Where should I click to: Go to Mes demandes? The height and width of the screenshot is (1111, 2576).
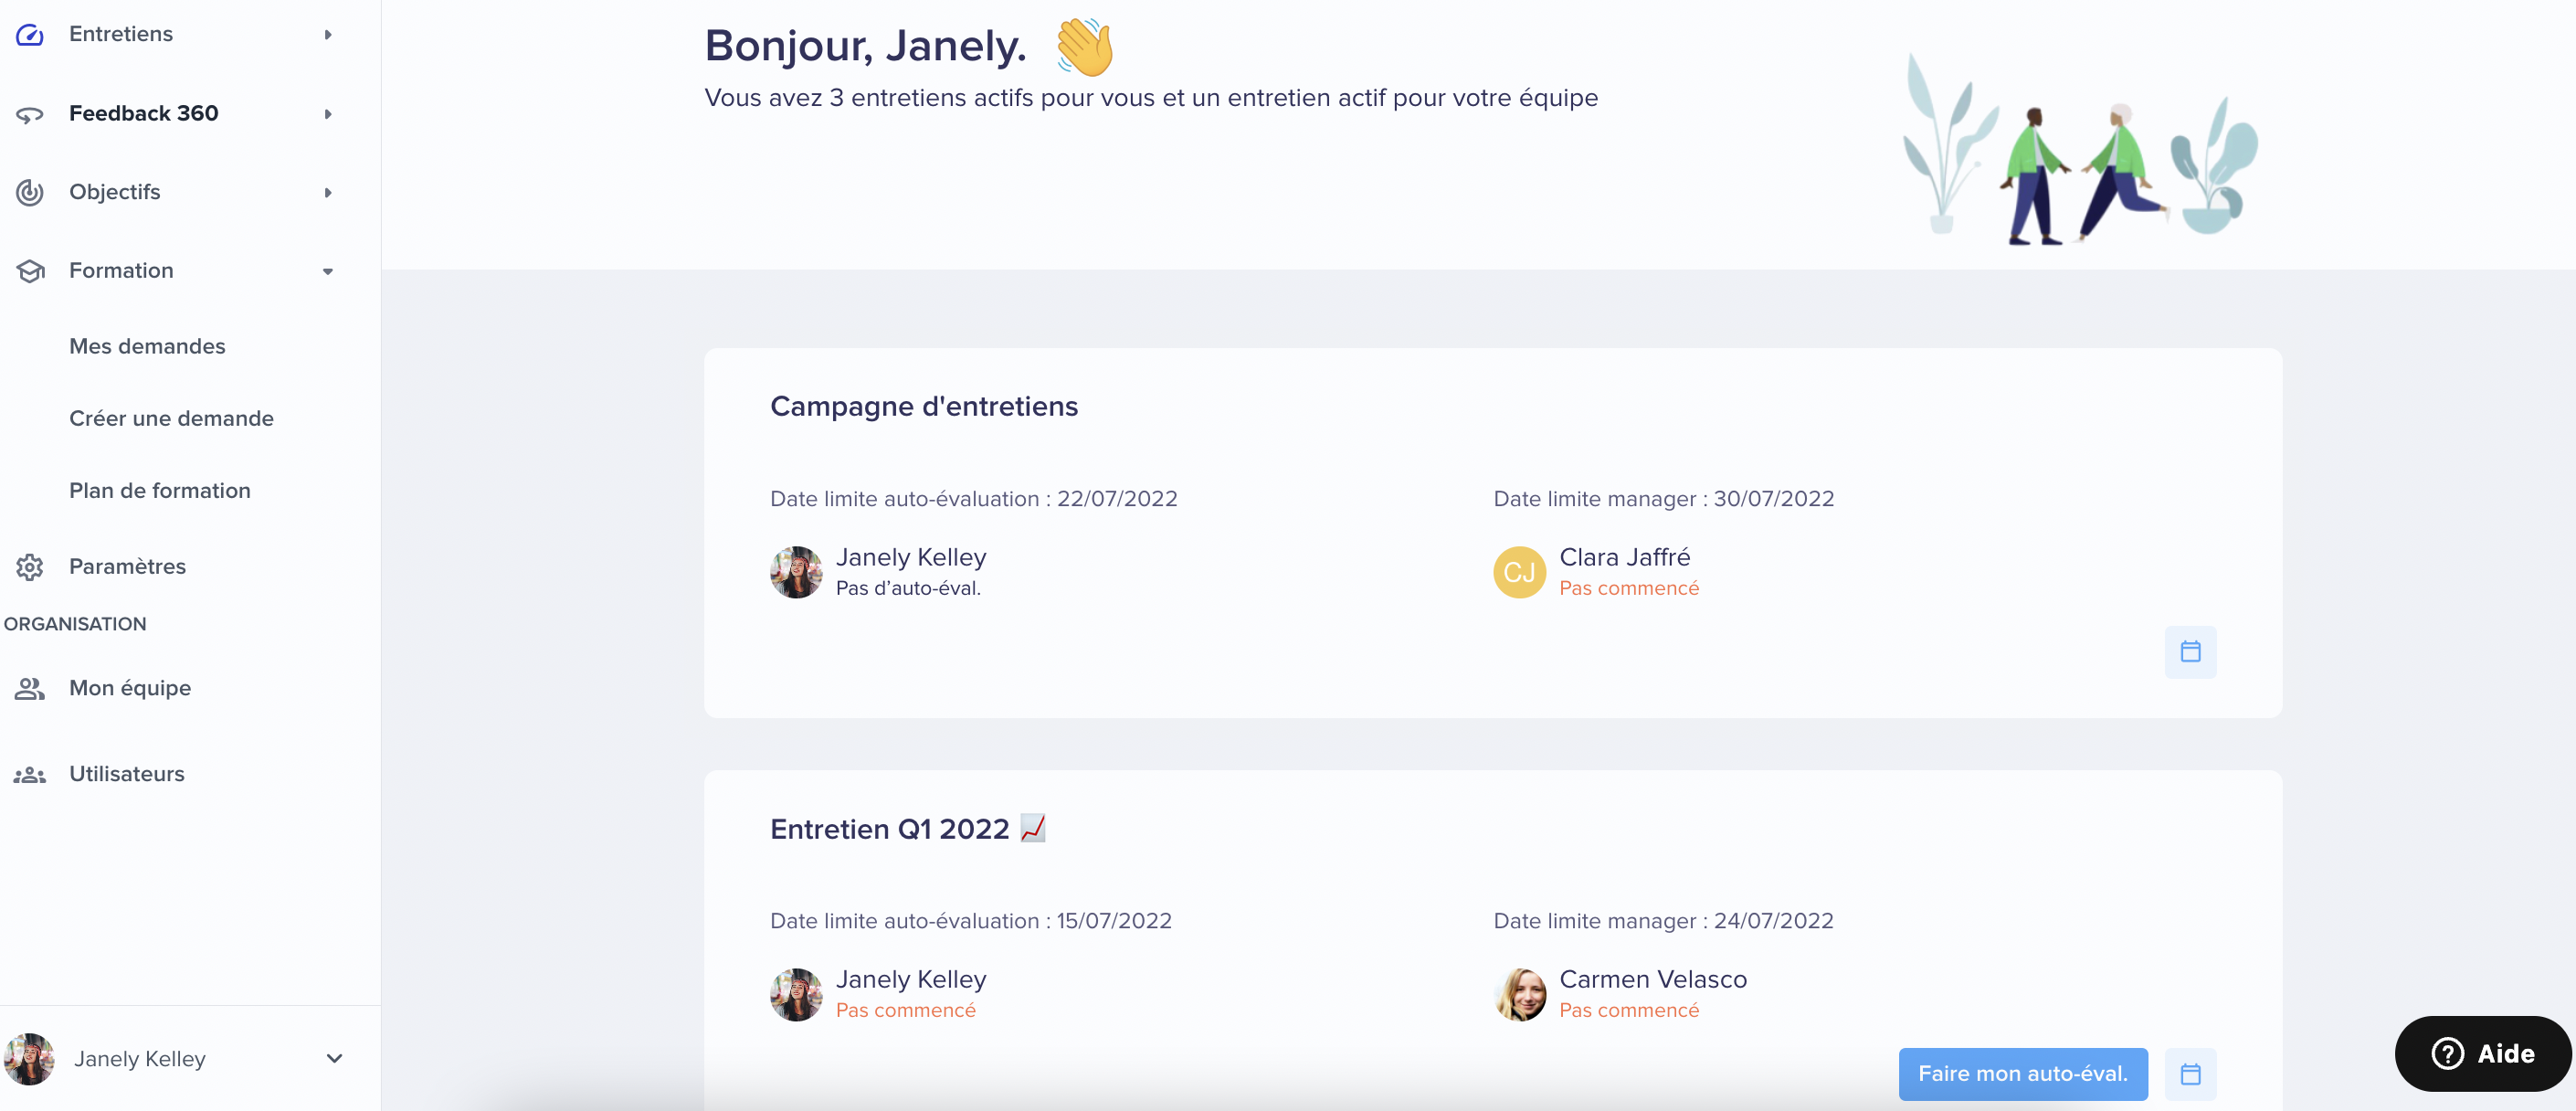[147, 346]
